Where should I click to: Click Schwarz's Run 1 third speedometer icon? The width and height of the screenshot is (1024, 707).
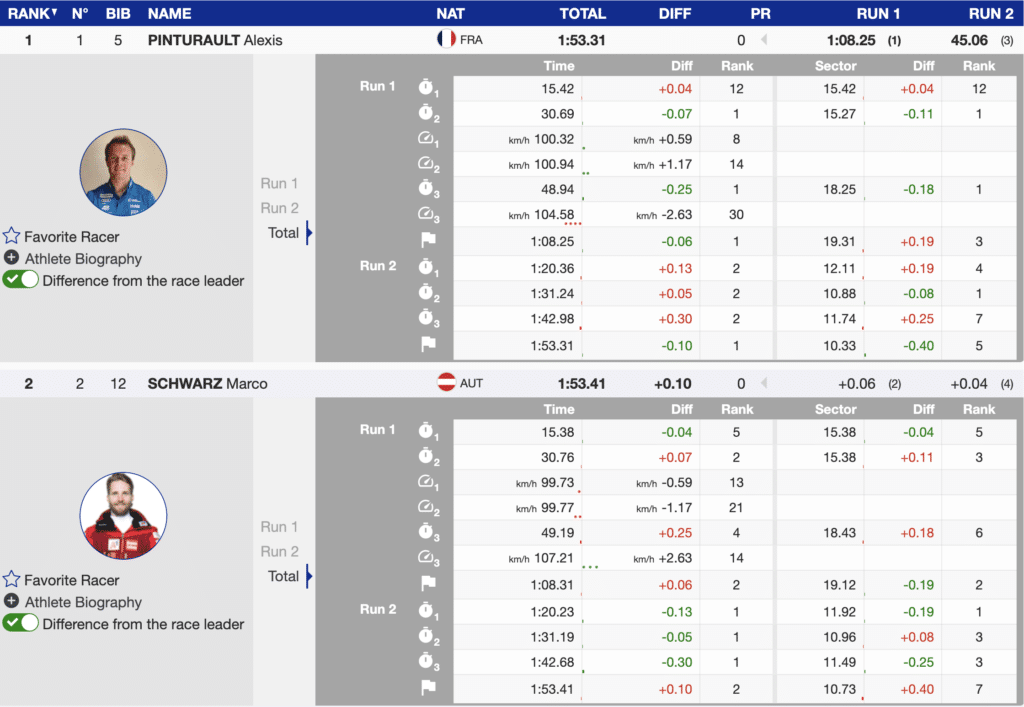(427, 559)
